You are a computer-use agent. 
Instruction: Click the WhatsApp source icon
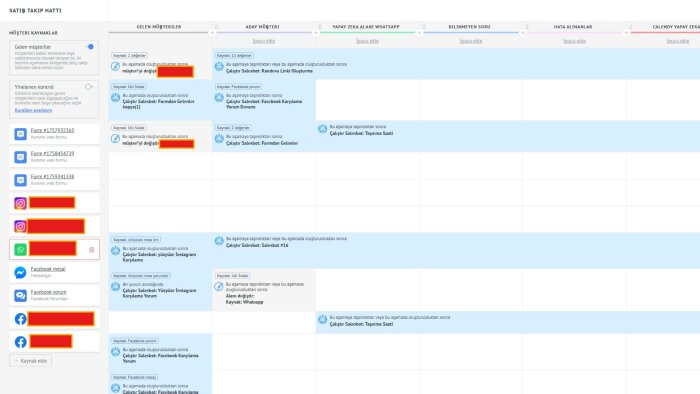click(x=21, y=249)
